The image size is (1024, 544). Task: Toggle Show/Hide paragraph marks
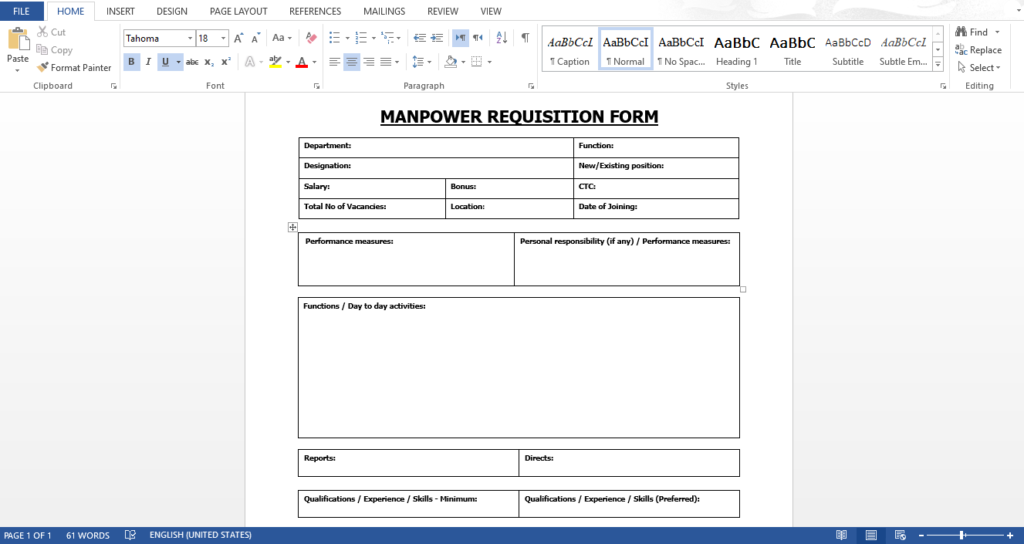click(525, 38)
